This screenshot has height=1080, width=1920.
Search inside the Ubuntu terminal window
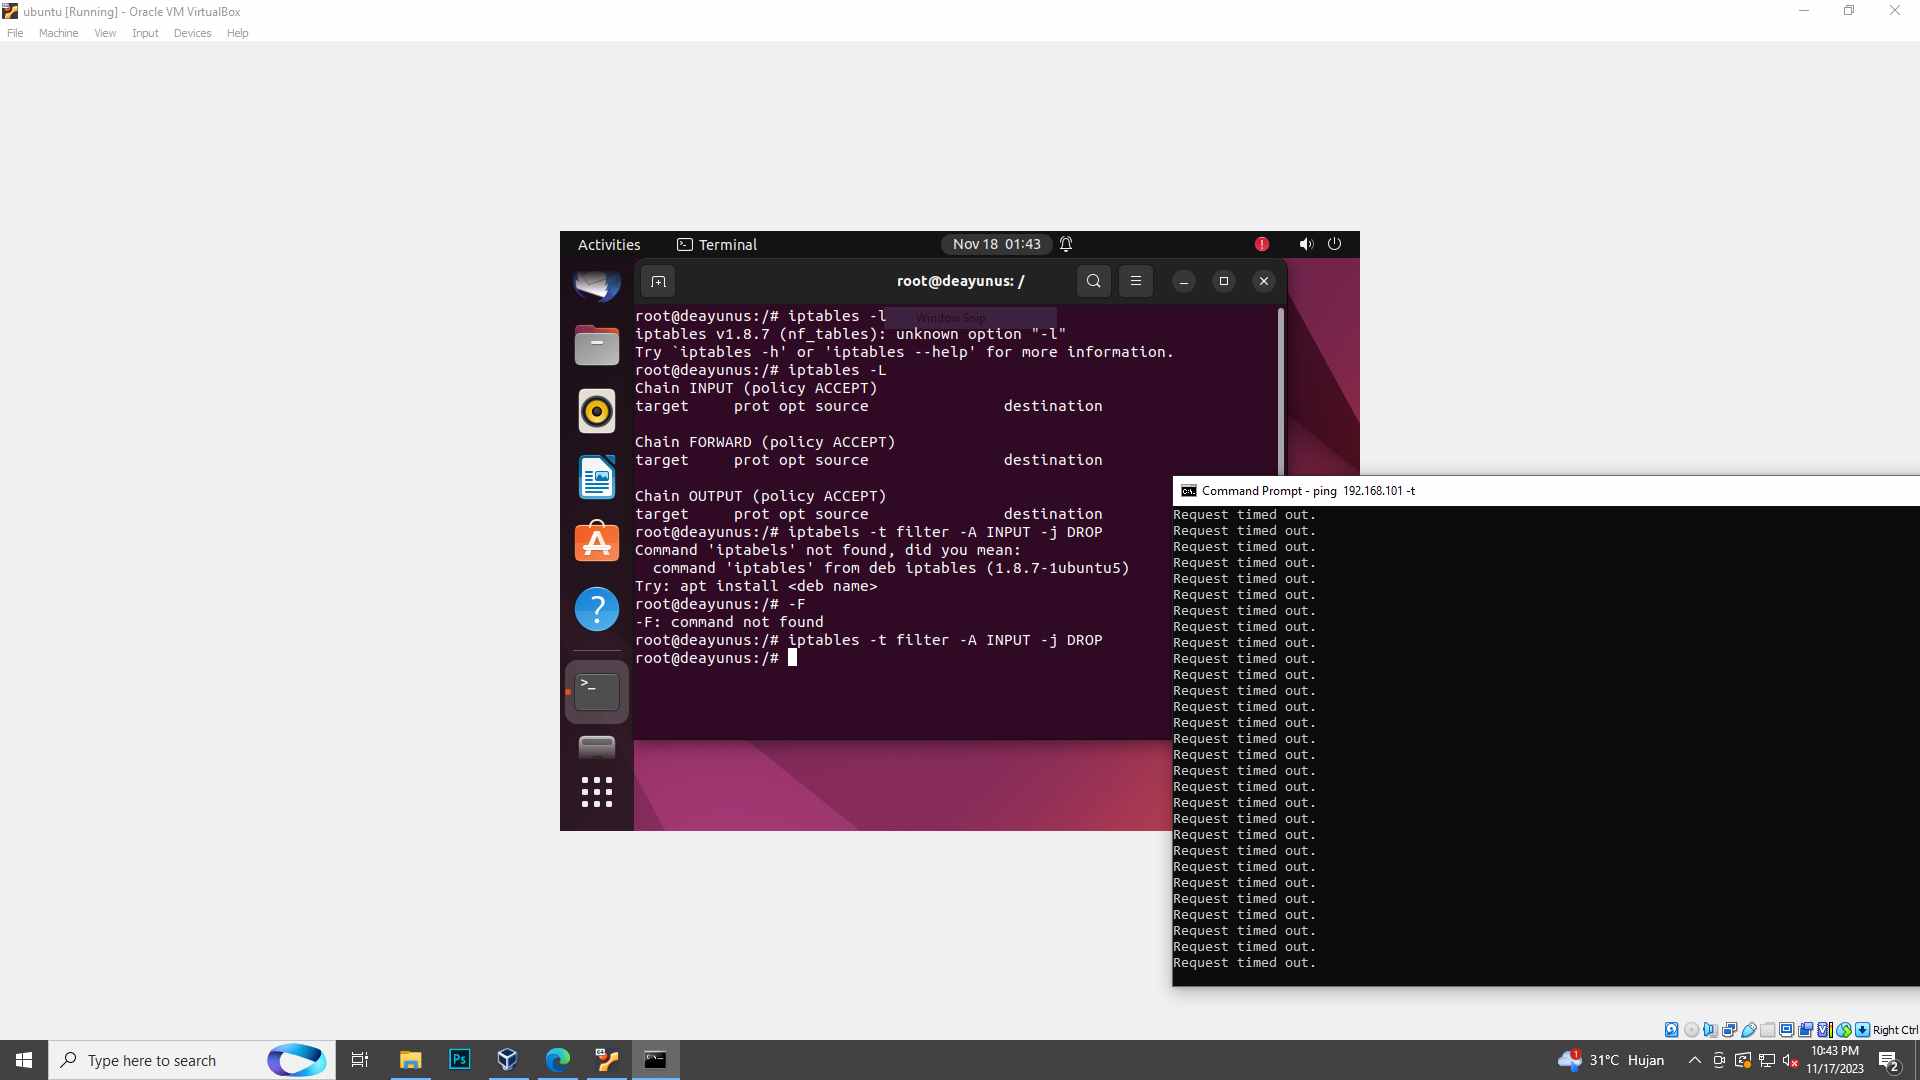point(1094,281)
